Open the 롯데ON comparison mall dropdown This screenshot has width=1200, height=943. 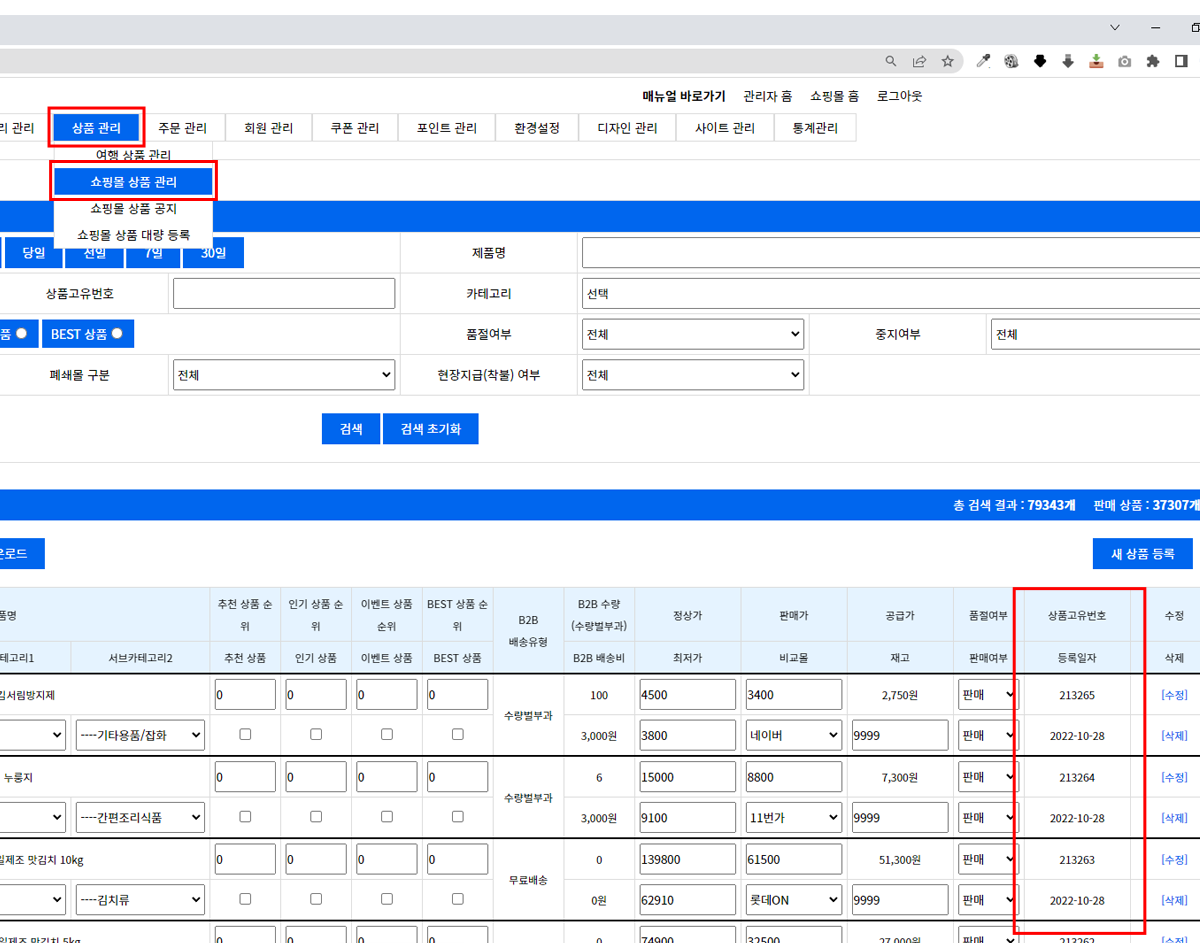point(794,900)
